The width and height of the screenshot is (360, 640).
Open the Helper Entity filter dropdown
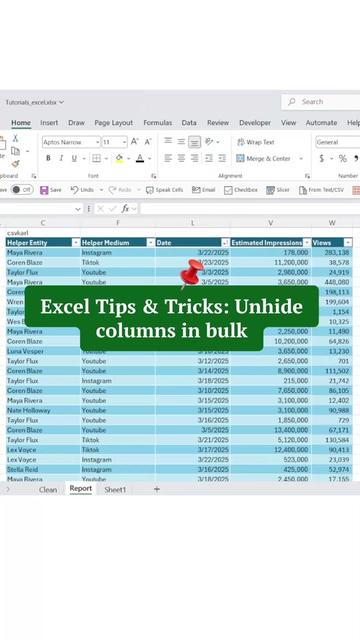click(x=76, y=243)
